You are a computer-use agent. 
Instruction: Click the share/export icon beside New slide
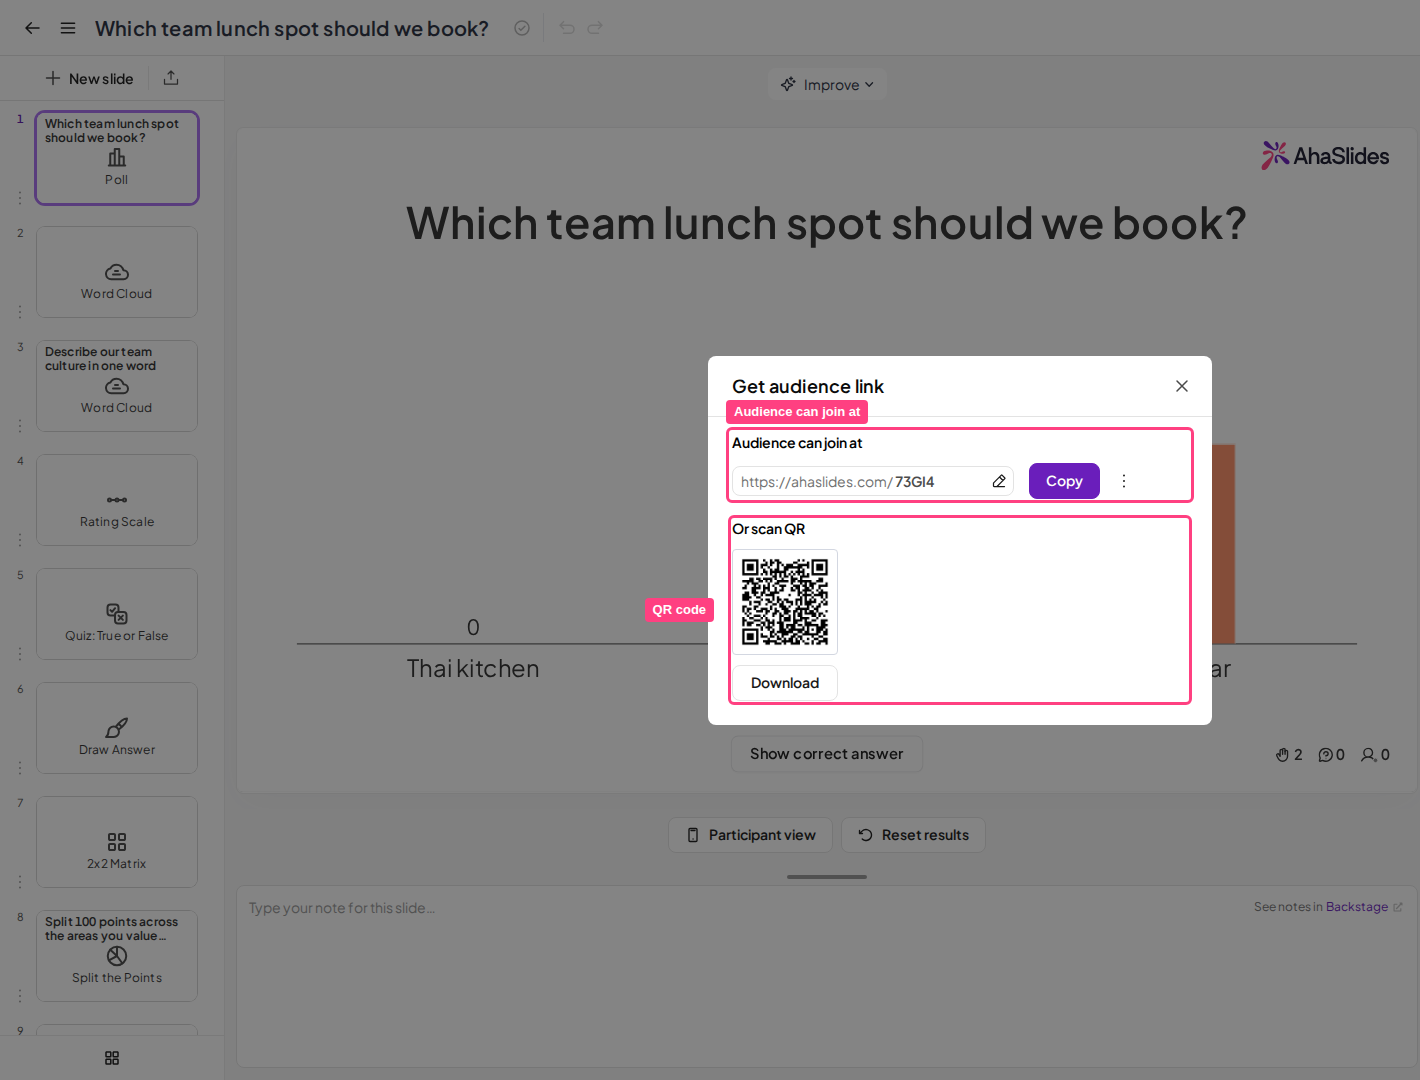(x=171, y=78)
